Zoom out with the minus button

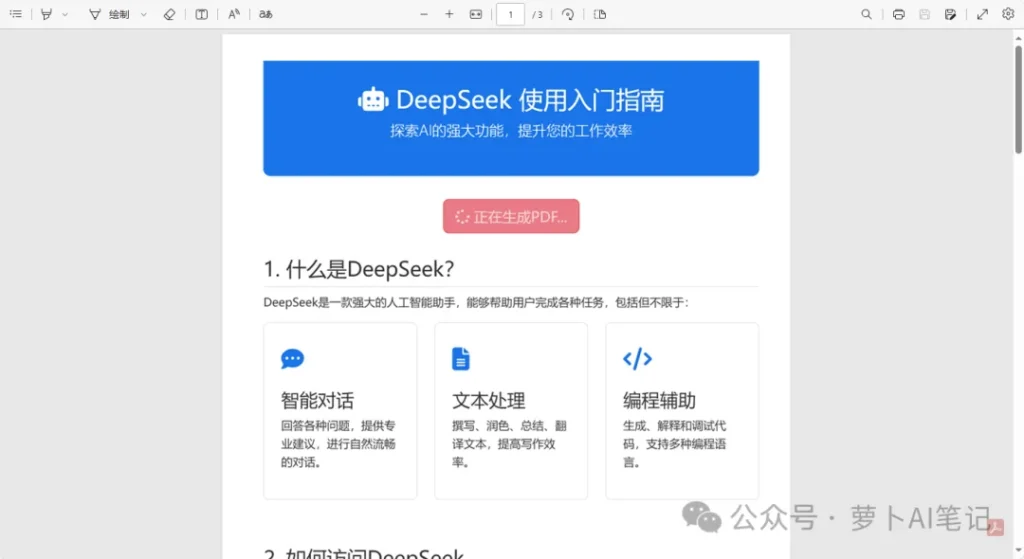pos(424,14)
